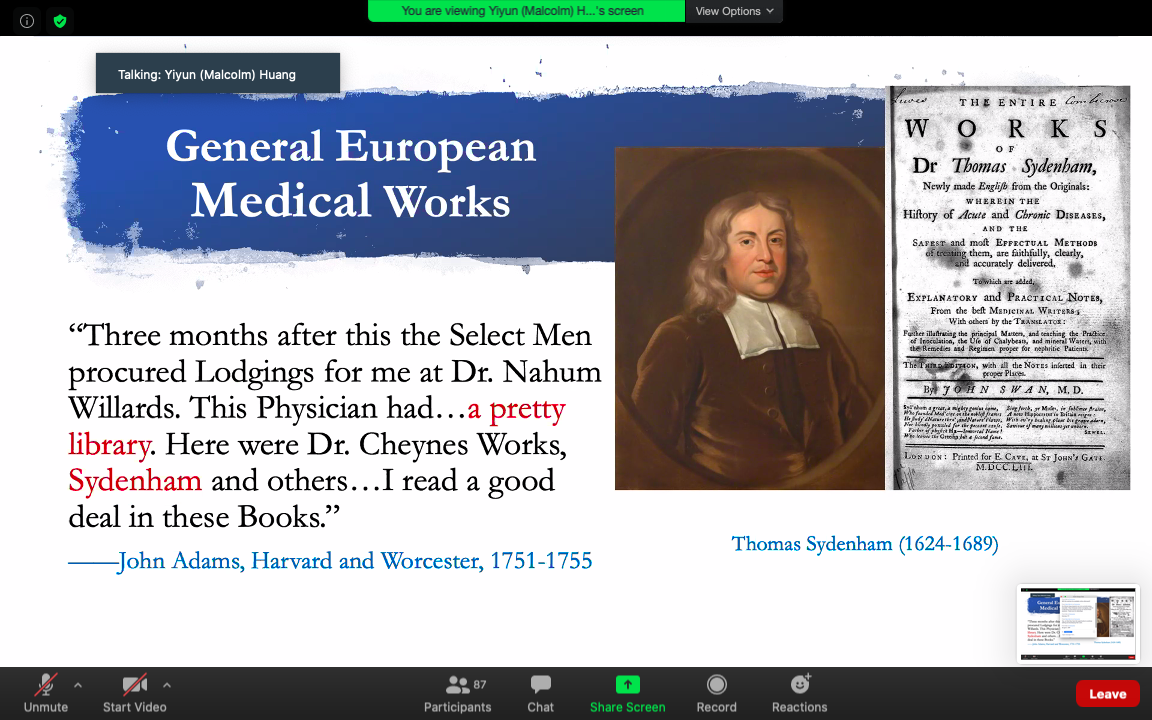Click the green encryption shield icon
1152x720 pixels.
tap(60, 20)
